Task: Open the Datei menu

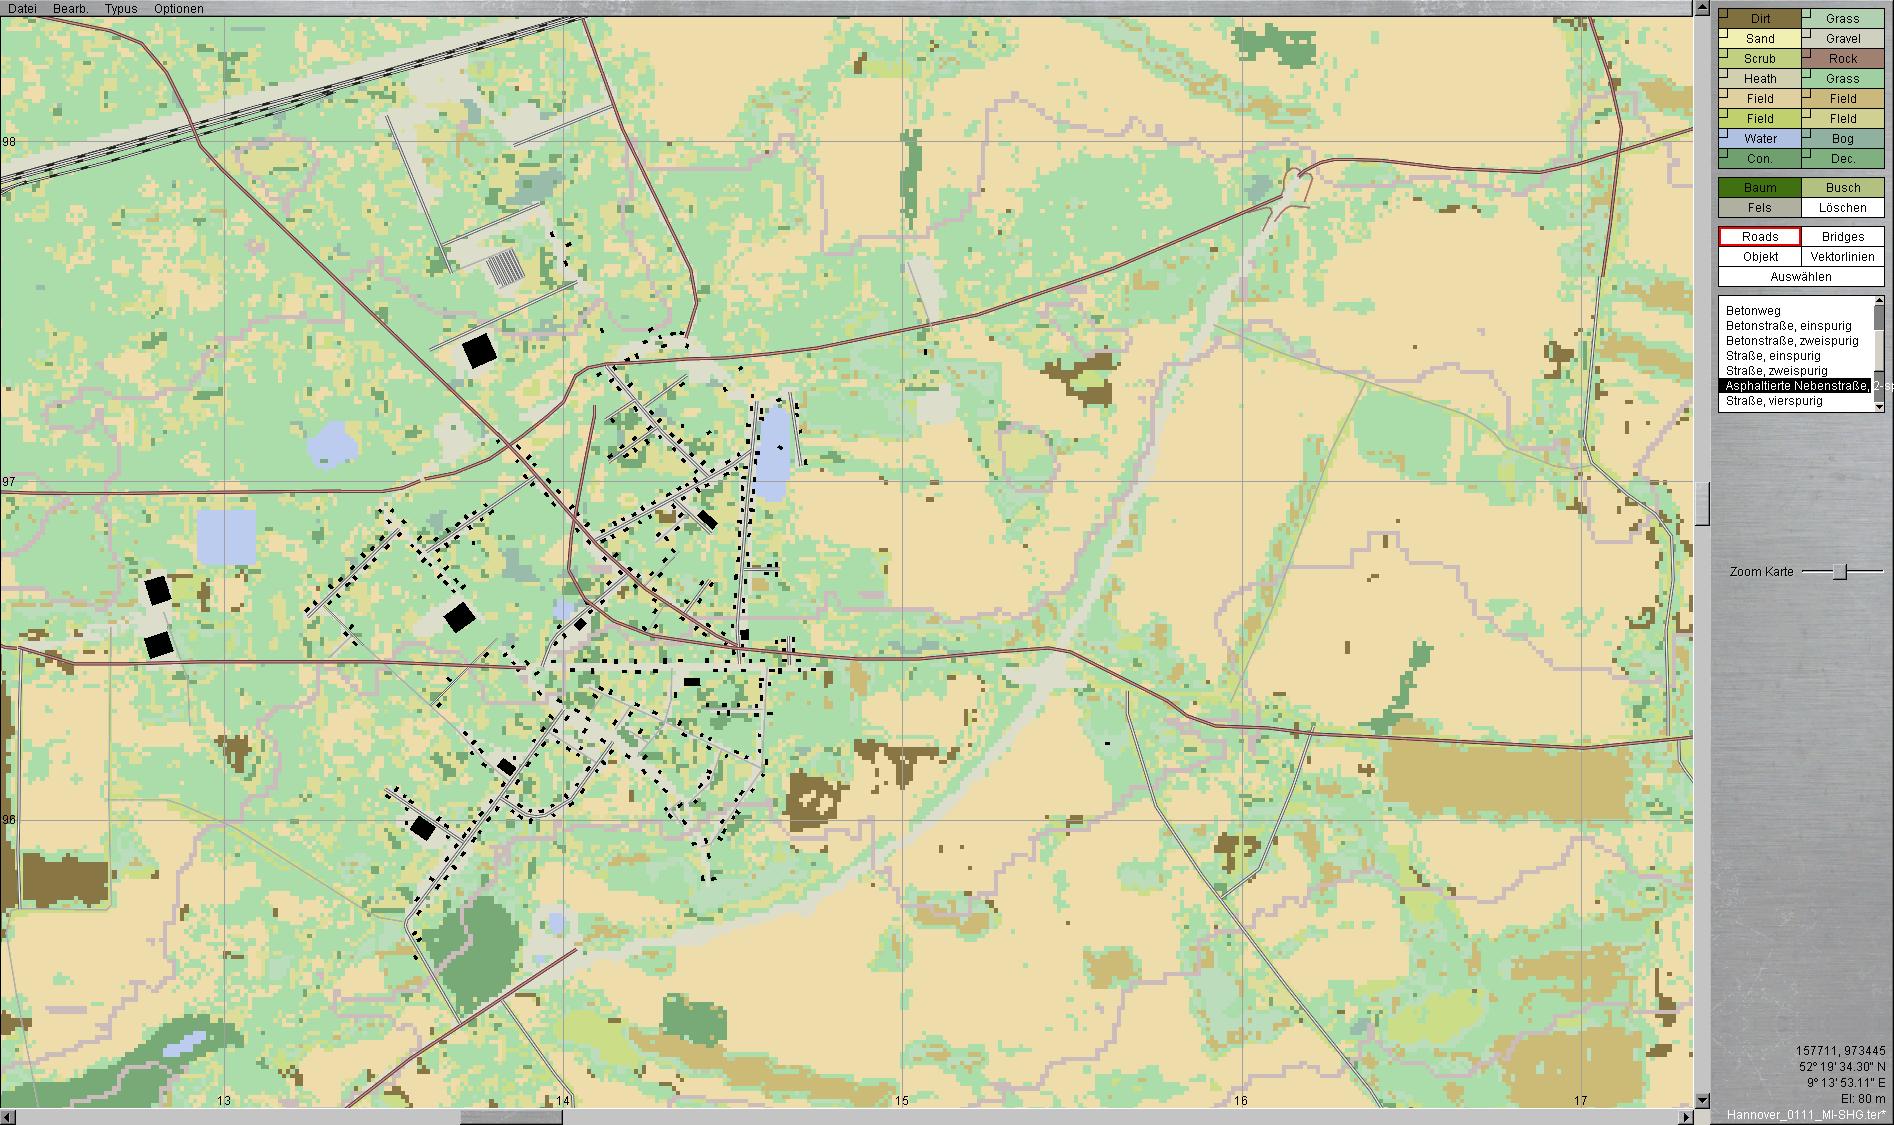Action: coord(22,9)
